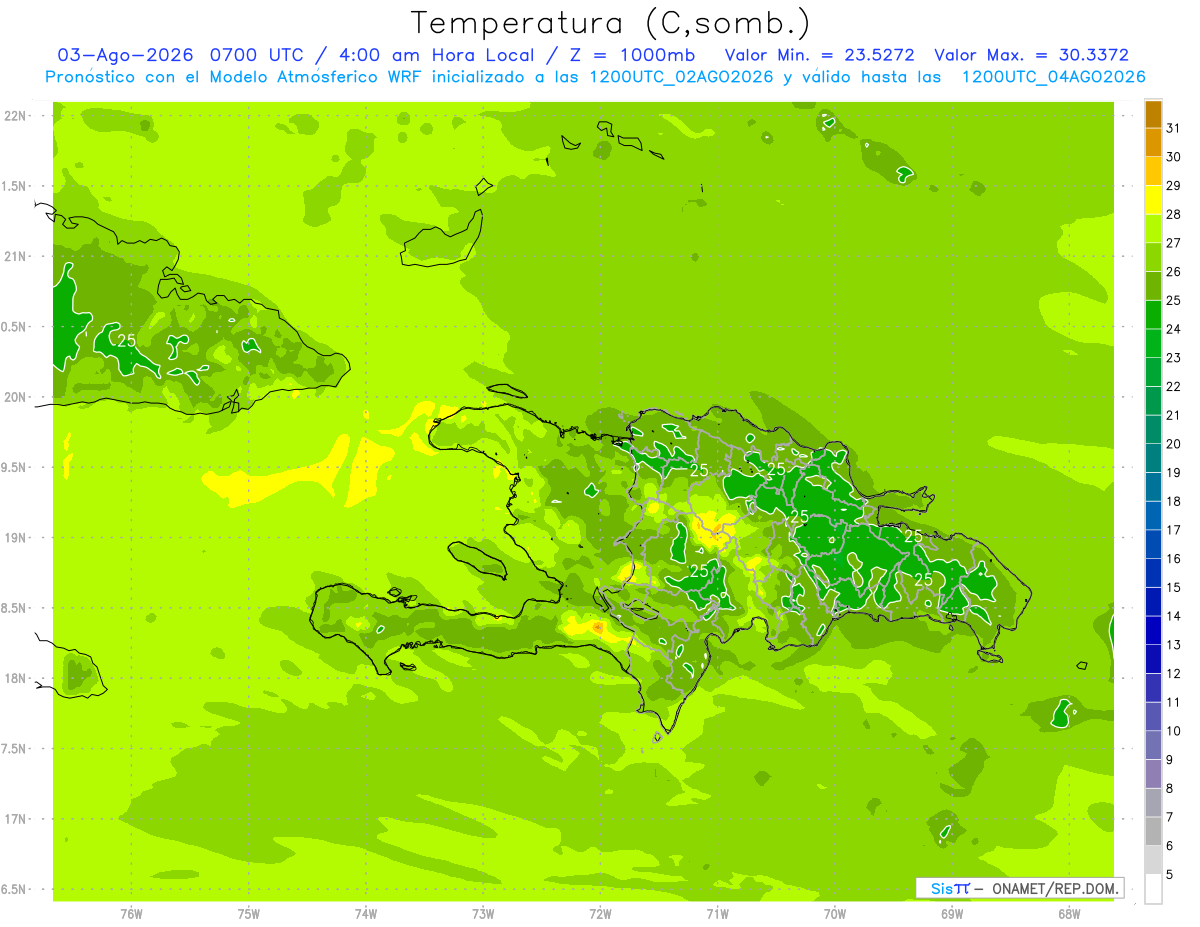Pick the yellow legend band between 28 and 29
Image resolution: width=1200 pixels, height=927 pixels.
click(1153, 200)
